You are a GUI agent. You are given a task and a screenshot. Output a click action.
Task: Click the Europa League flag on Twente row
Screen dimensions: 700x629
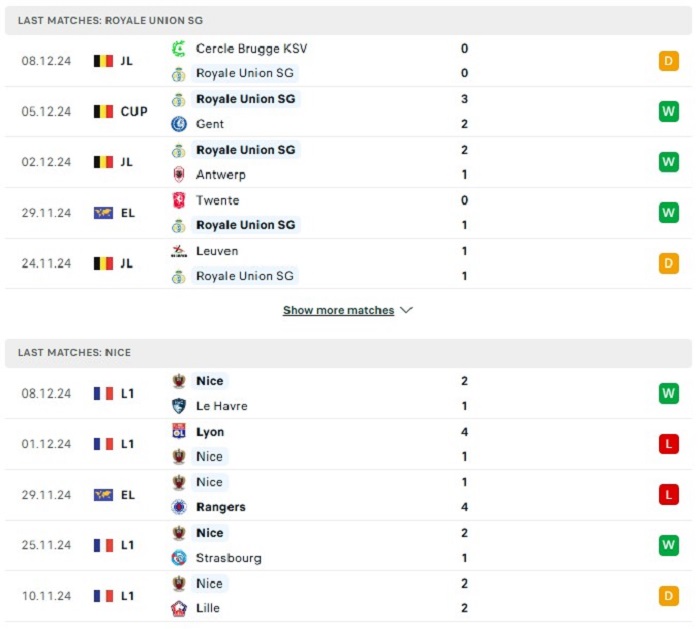[103, 212]
